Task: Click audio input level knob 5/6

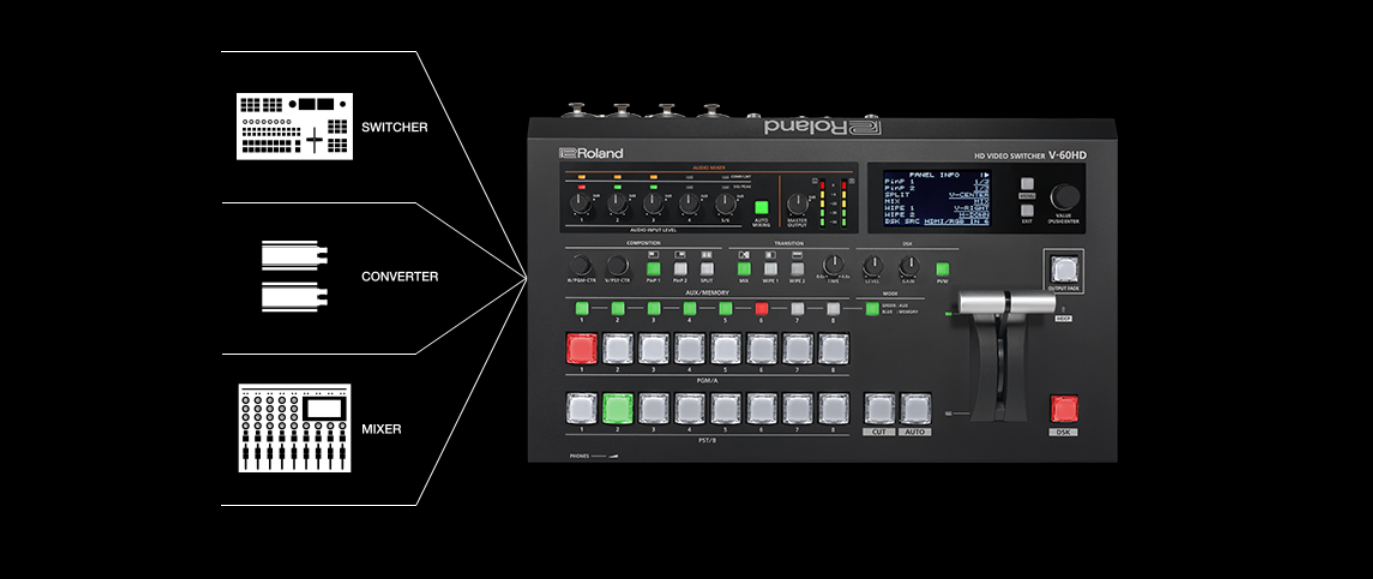Action: coord(724,204)
